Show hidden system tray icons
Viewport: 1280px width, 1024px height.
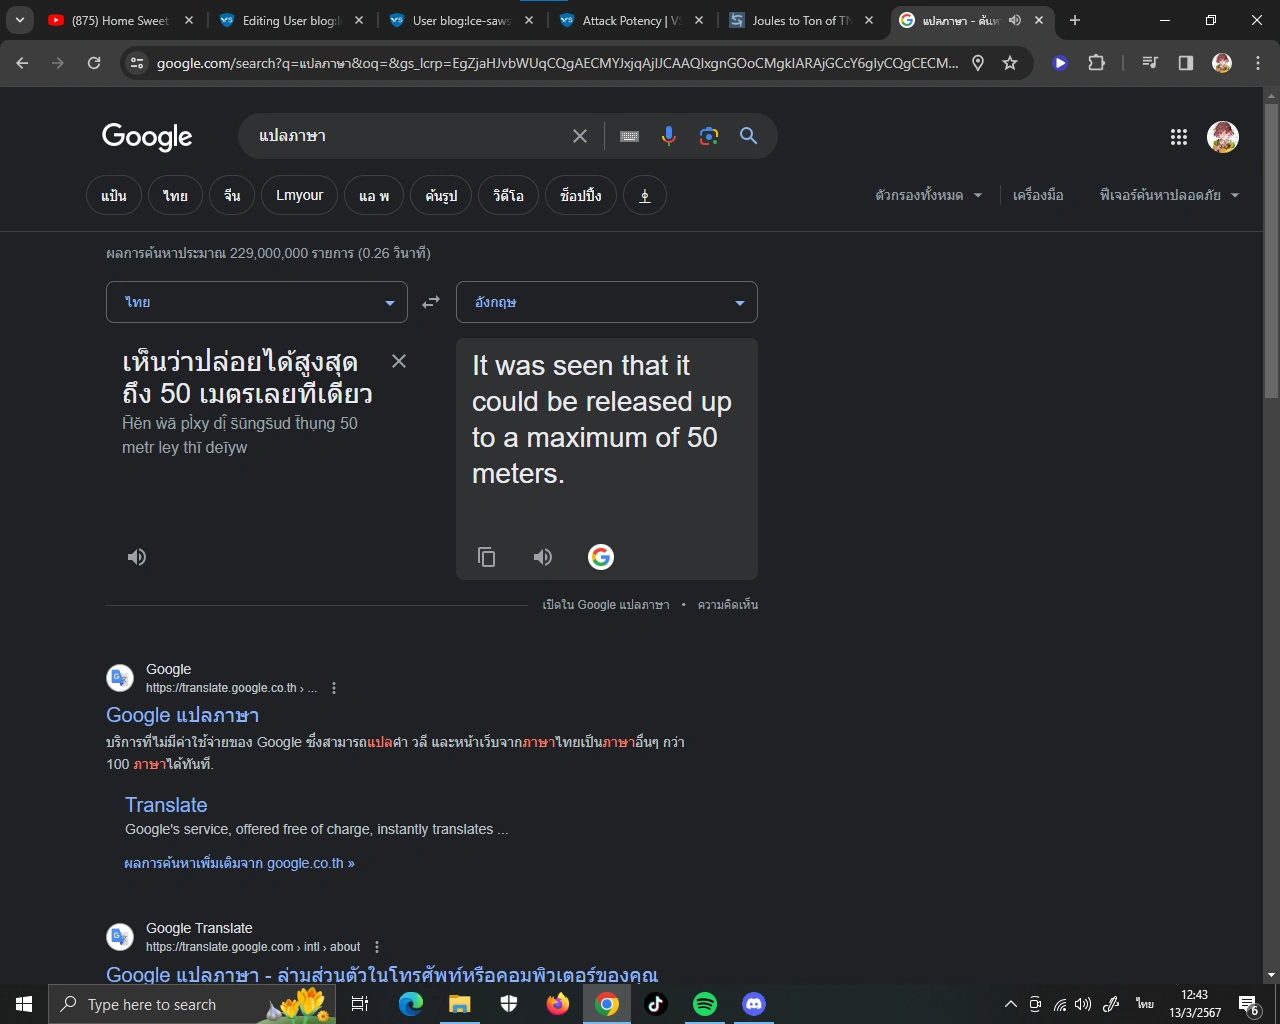[x=1010, y=1004]
